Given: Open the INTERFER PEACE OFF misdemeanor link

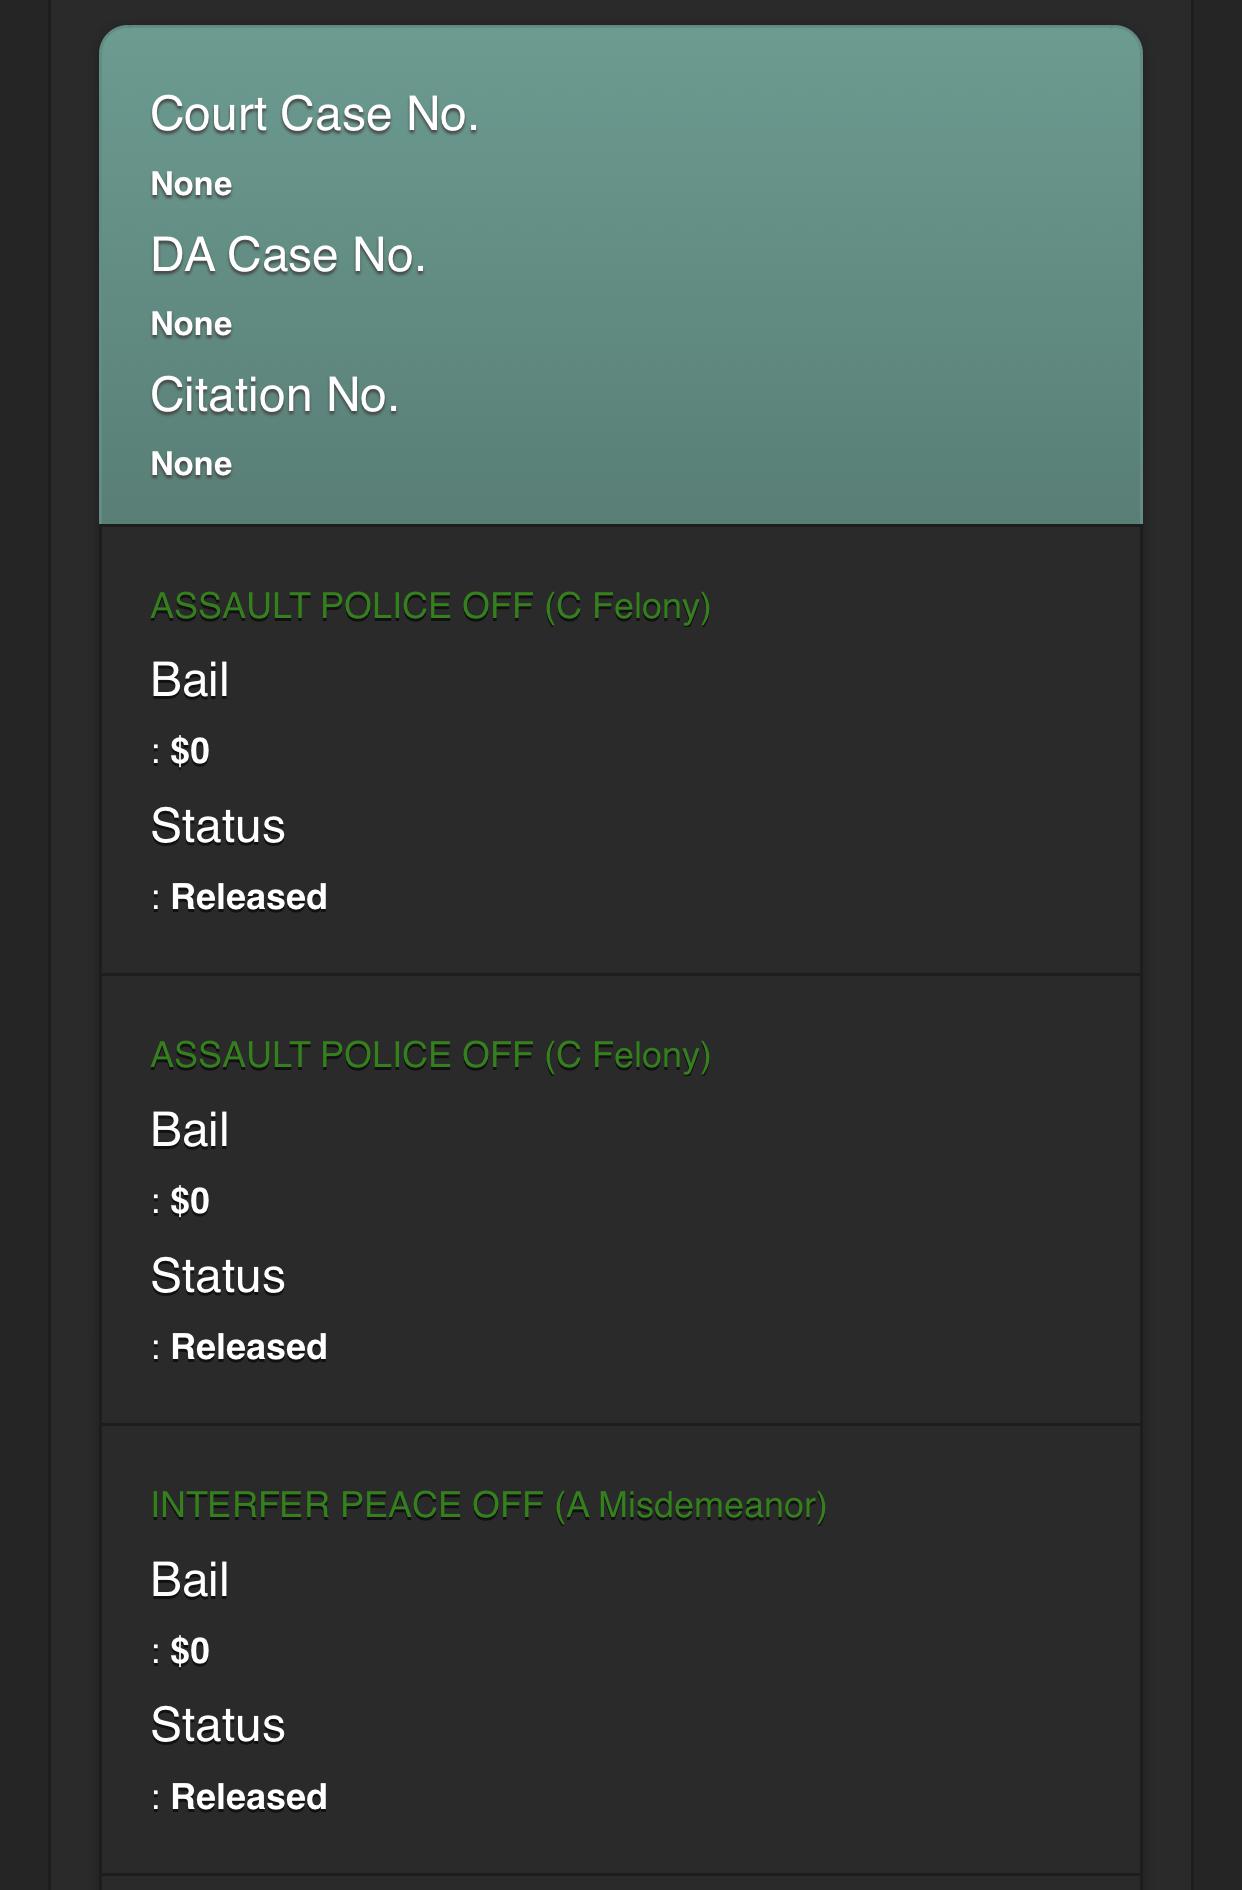Looking at the screenshot, I should click(x=488, y=1505).
